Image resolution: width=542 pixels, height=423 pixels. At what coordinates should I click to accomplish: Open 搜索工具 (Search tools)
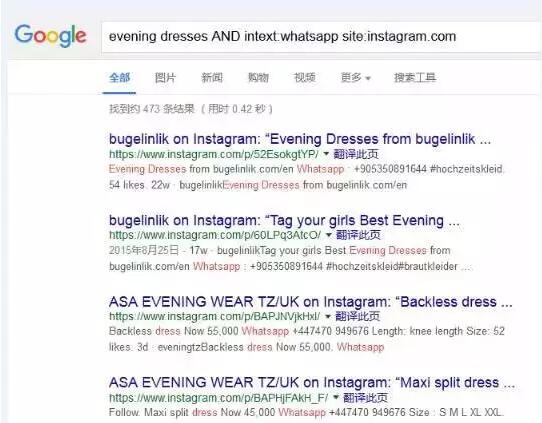point(415,77)
